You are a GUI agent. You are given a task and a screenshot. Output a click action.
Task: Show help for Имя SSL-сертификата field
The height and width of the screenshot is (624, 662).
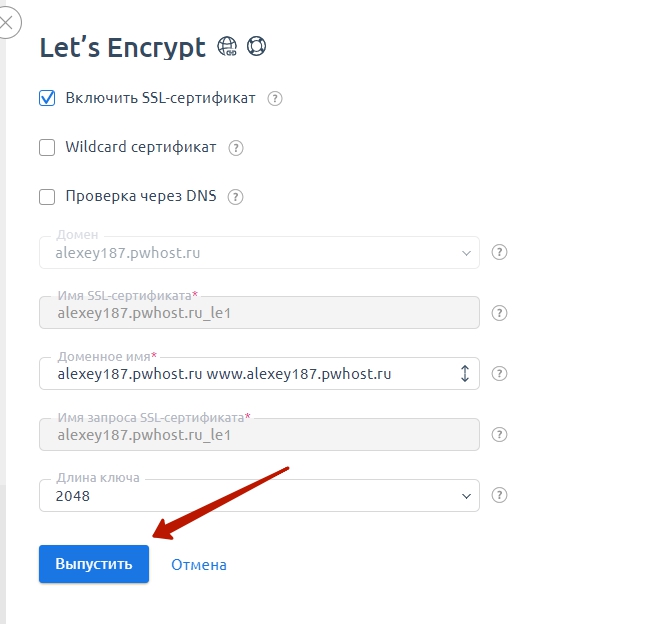point(499,313)
